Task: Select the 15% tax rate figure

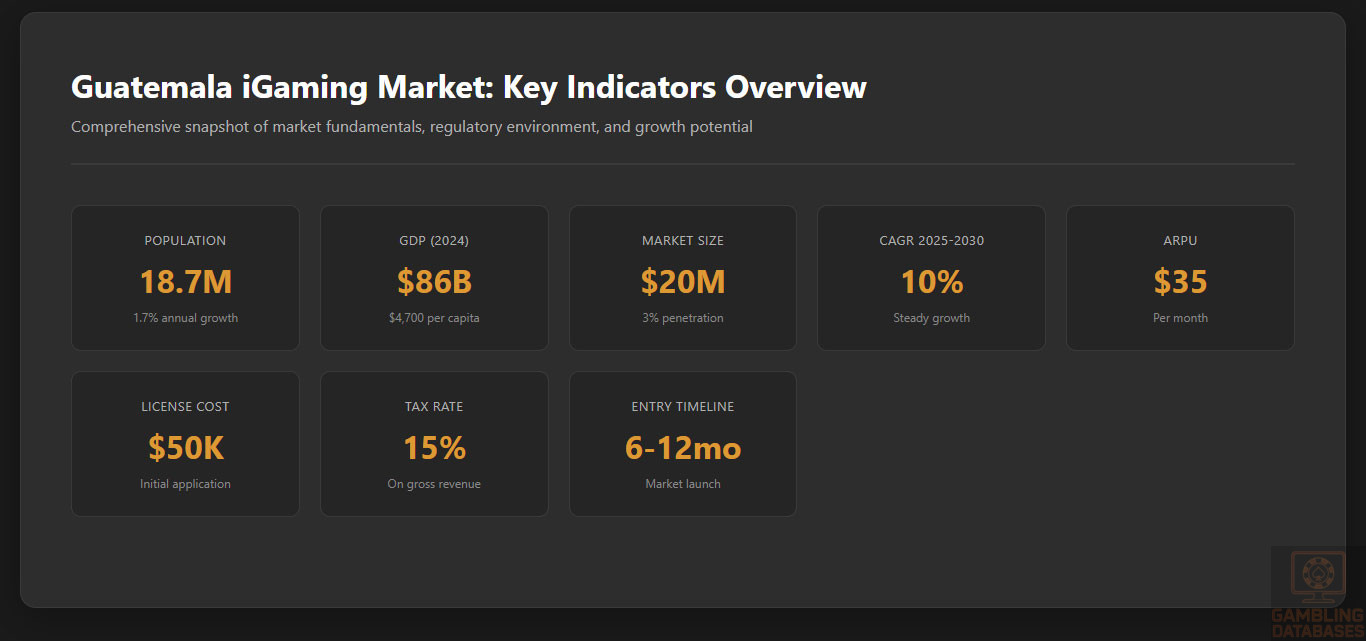Action: click(434, 448)
